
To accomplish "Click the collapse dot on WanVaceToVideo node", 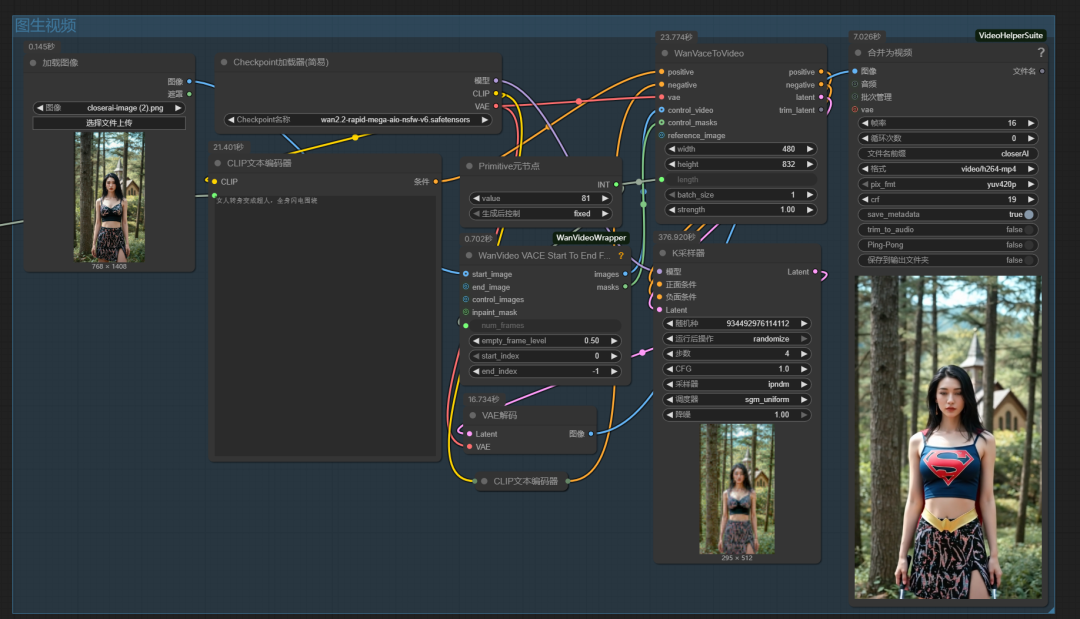I will coord(663,53).
